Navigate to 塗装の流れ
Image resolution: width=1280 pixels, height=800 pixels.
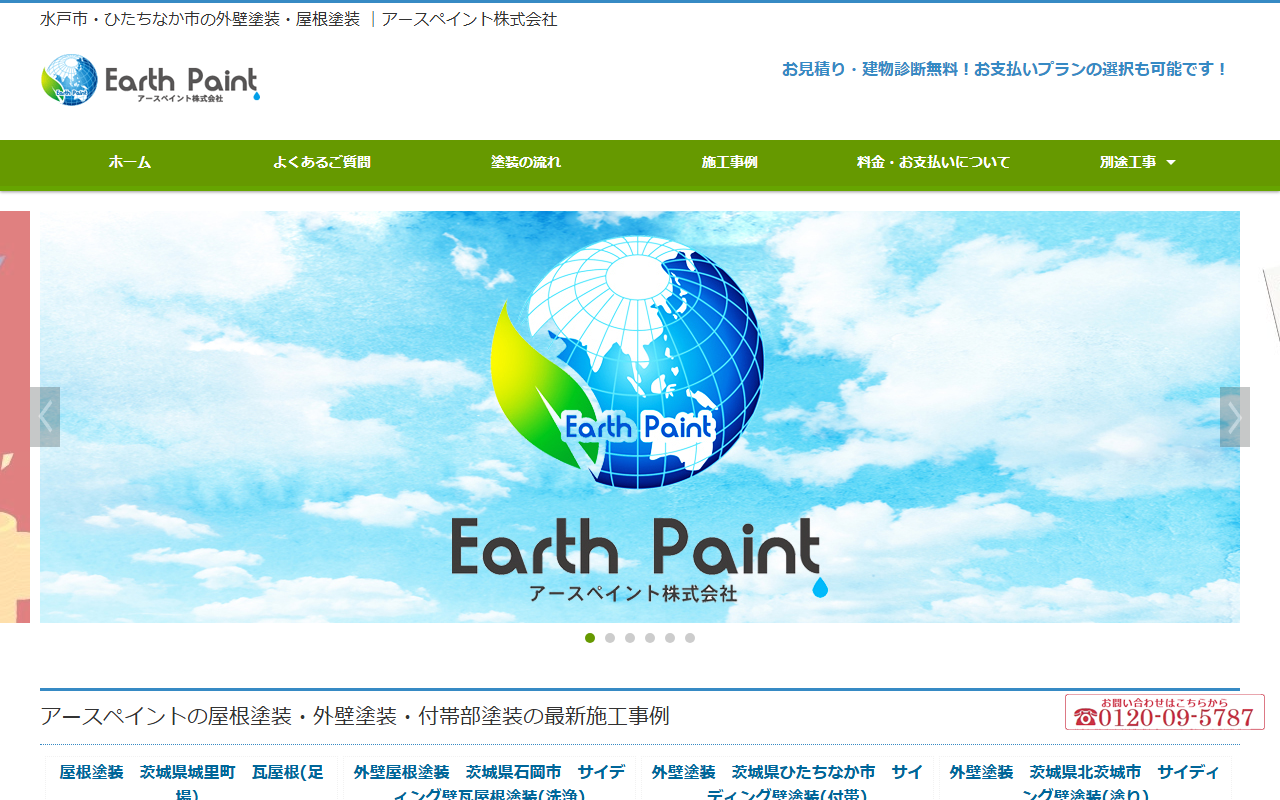(x=526, y=162)
